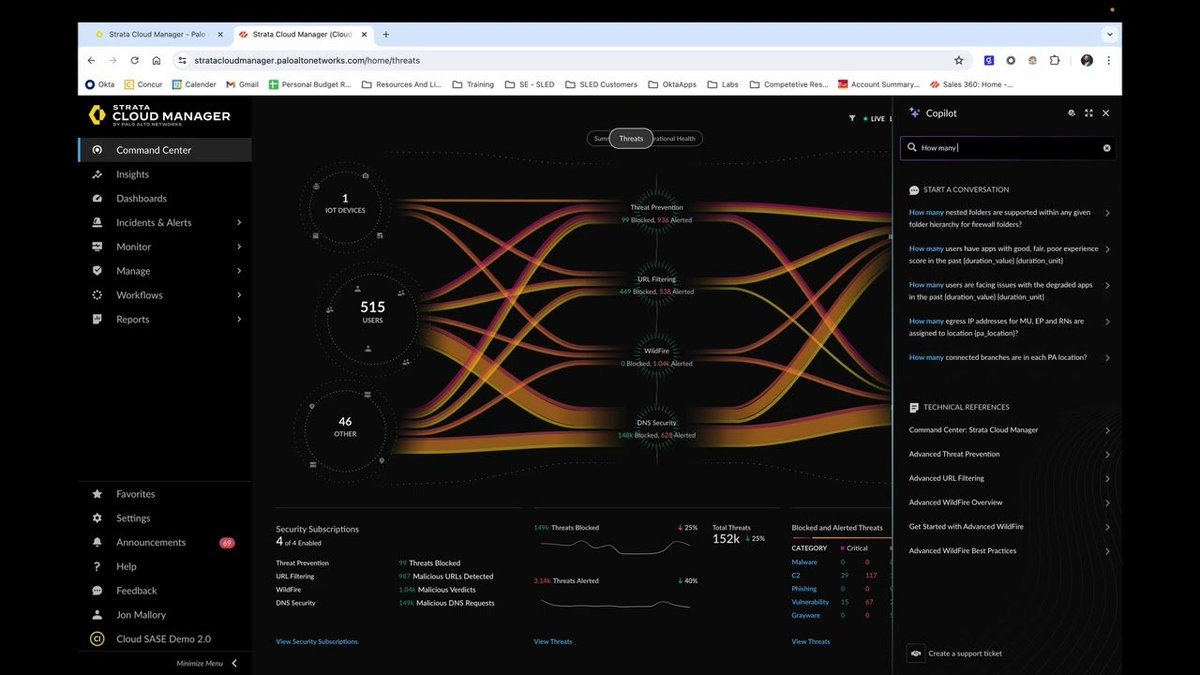Click Malware category in threats table
The image size is (1200, 675).
click(x=804, y=562)
